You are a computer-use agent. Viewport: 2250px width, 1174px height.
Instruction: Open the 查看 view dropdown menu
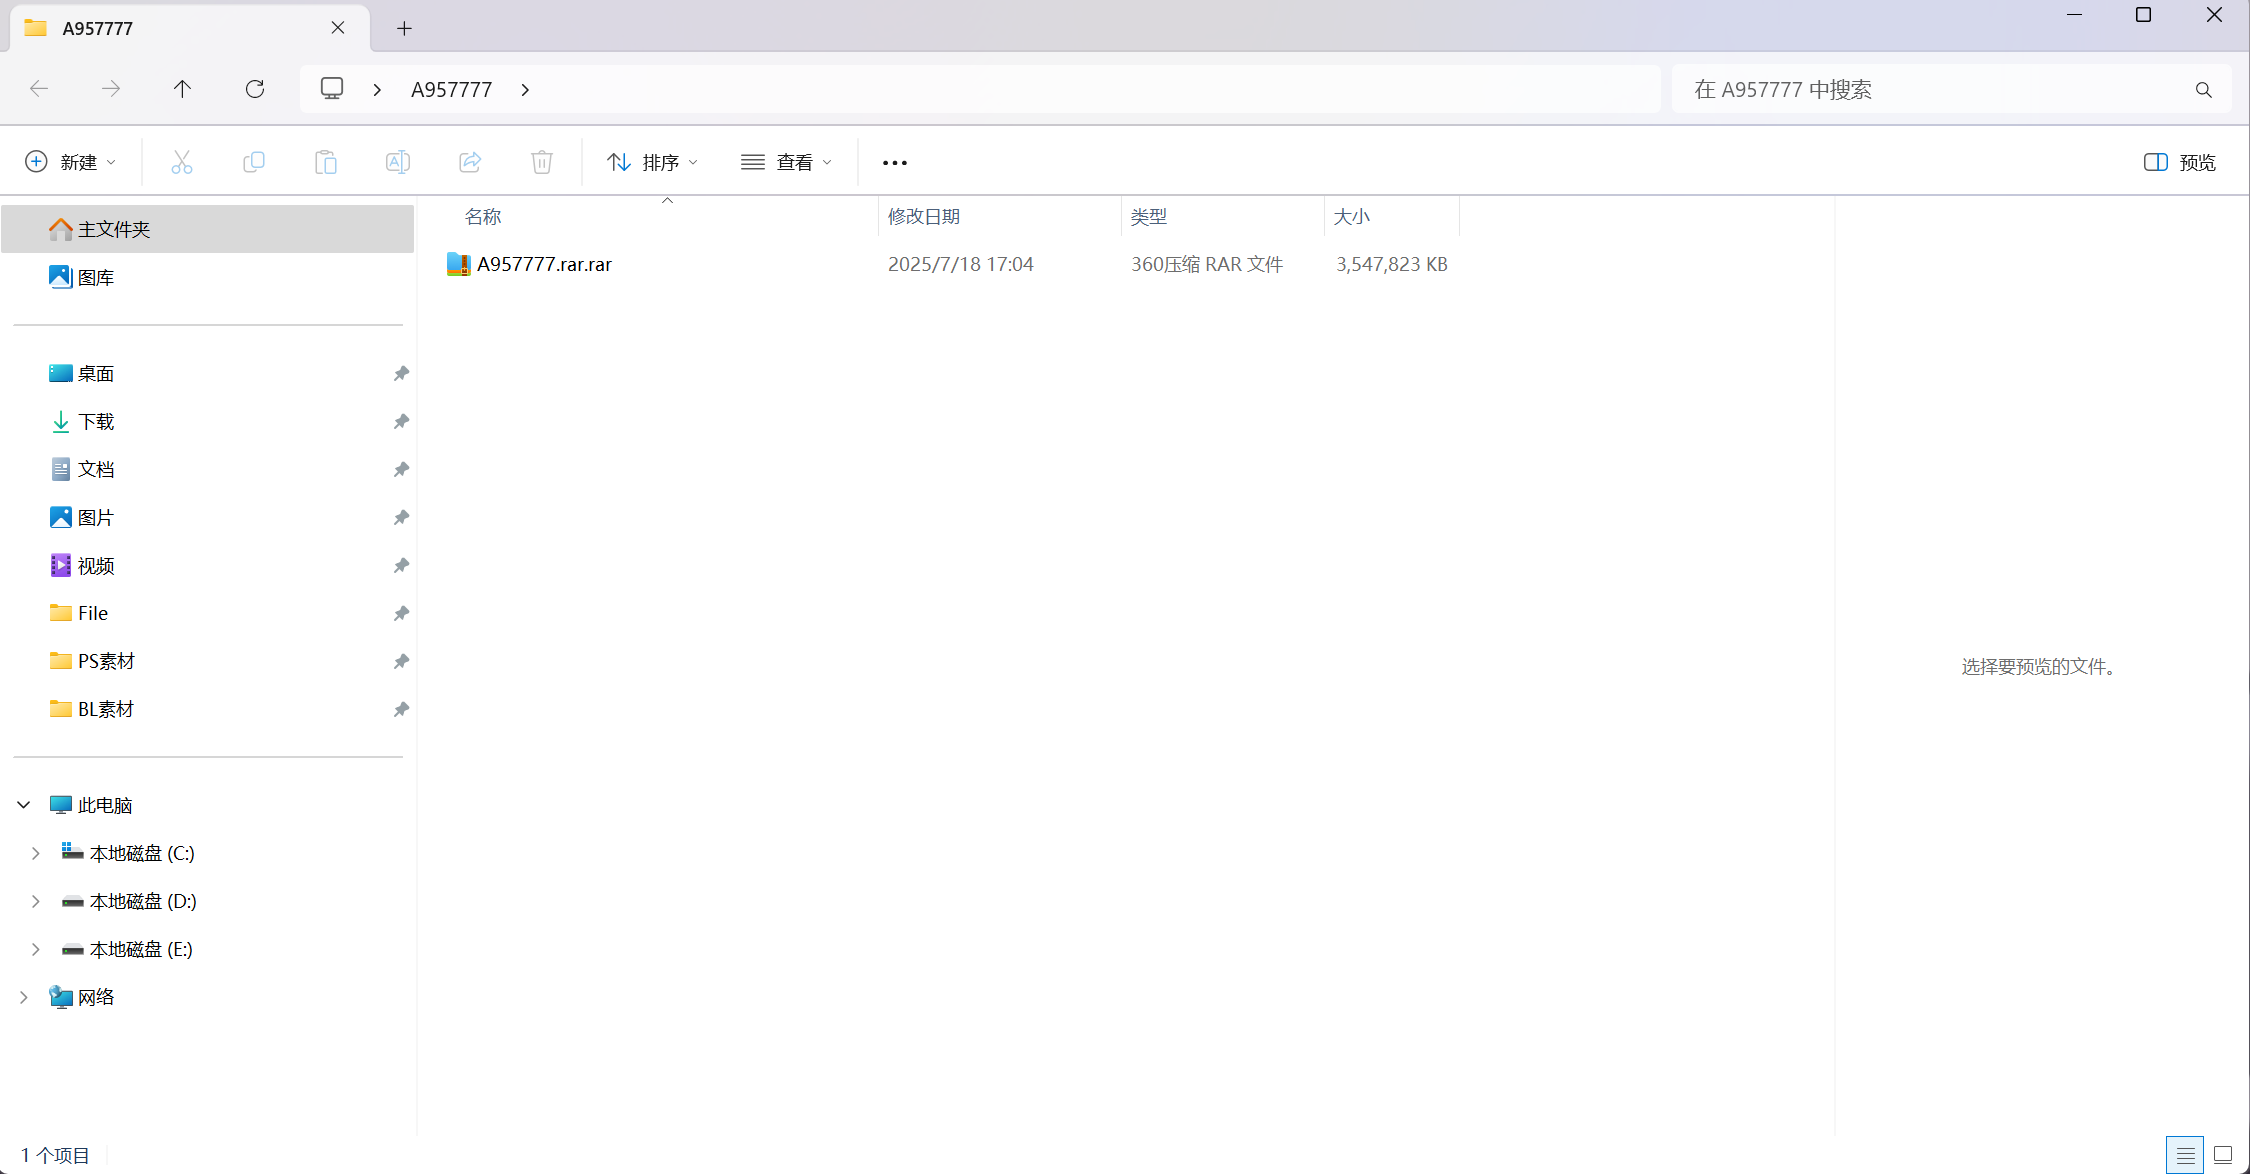coord(787,162)
